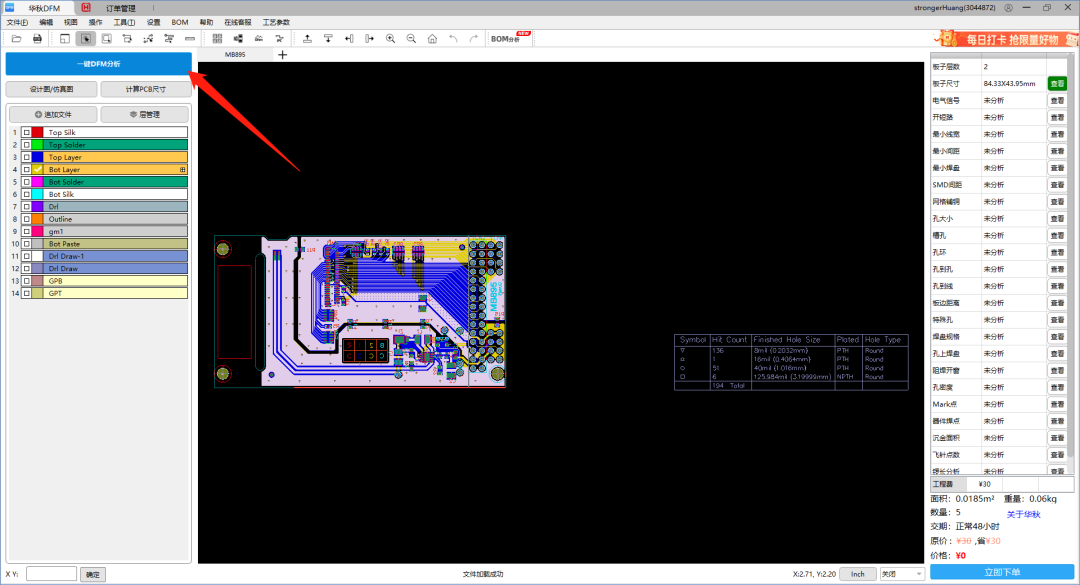Click the home view icon
Image resolution: width=1080 pixels, height=585 pixels.
(433, 39)
